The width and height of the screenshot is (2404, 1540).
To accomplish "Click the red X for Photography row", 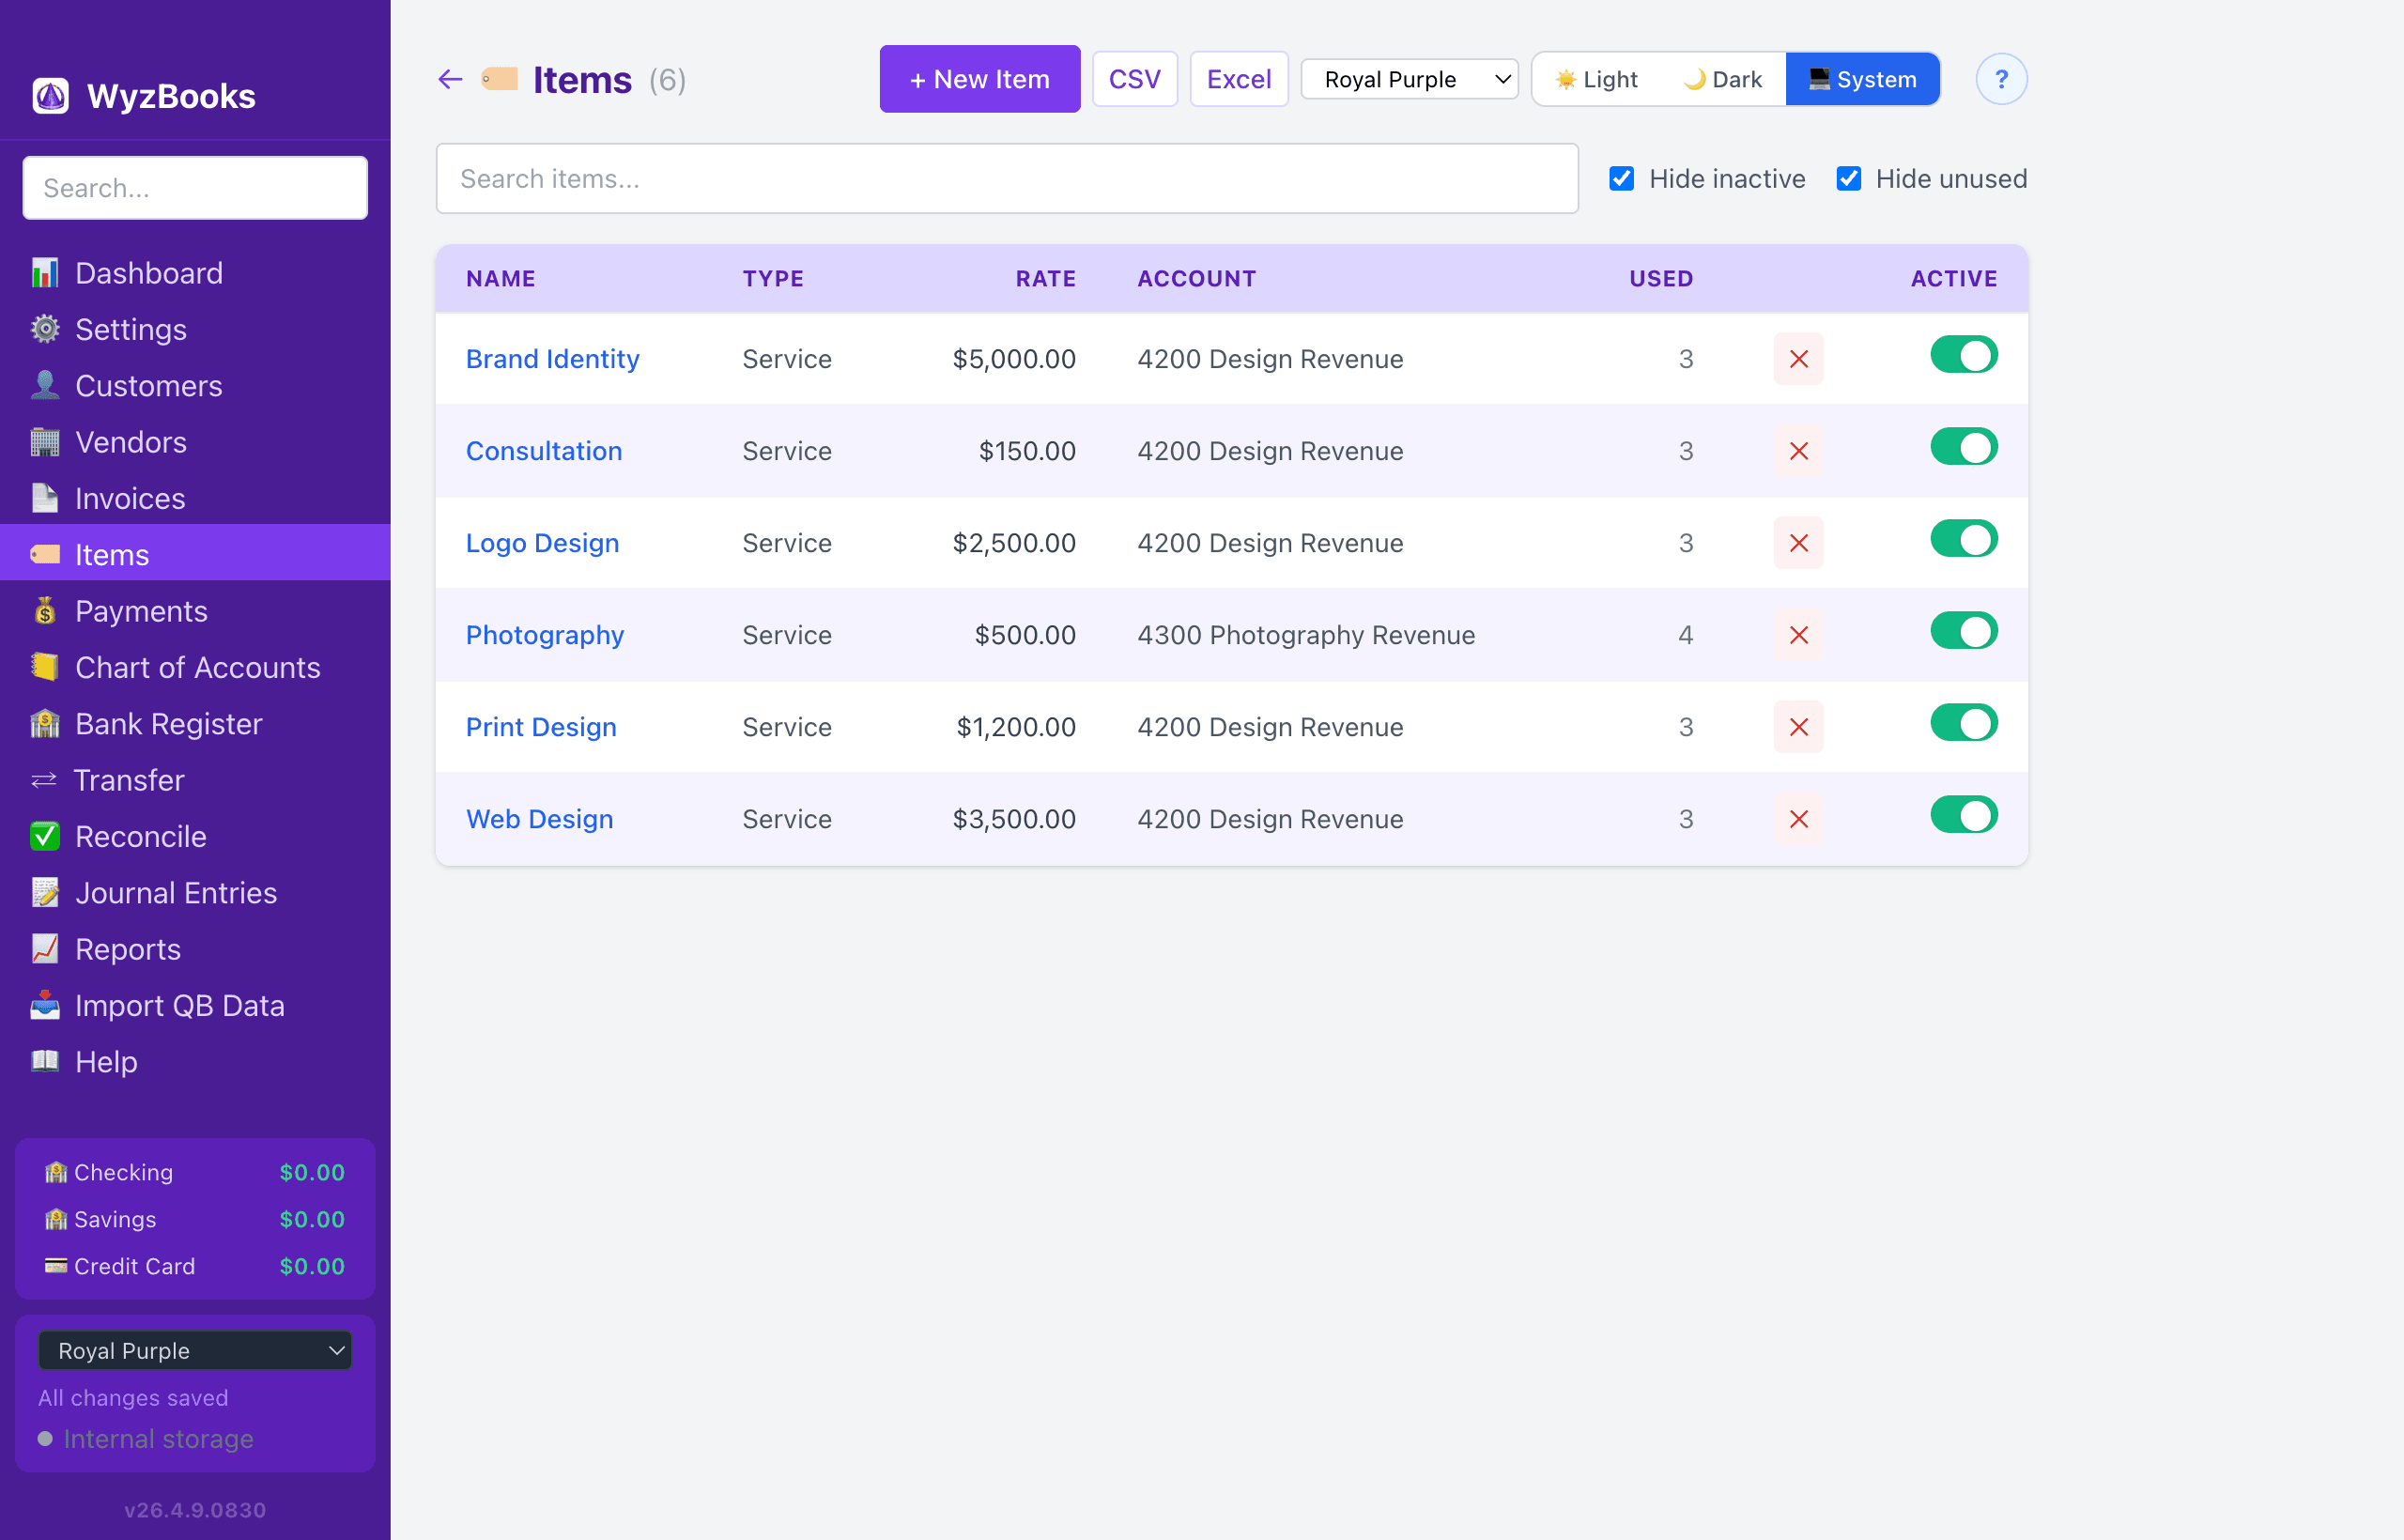I will (x=1797, y=635).
